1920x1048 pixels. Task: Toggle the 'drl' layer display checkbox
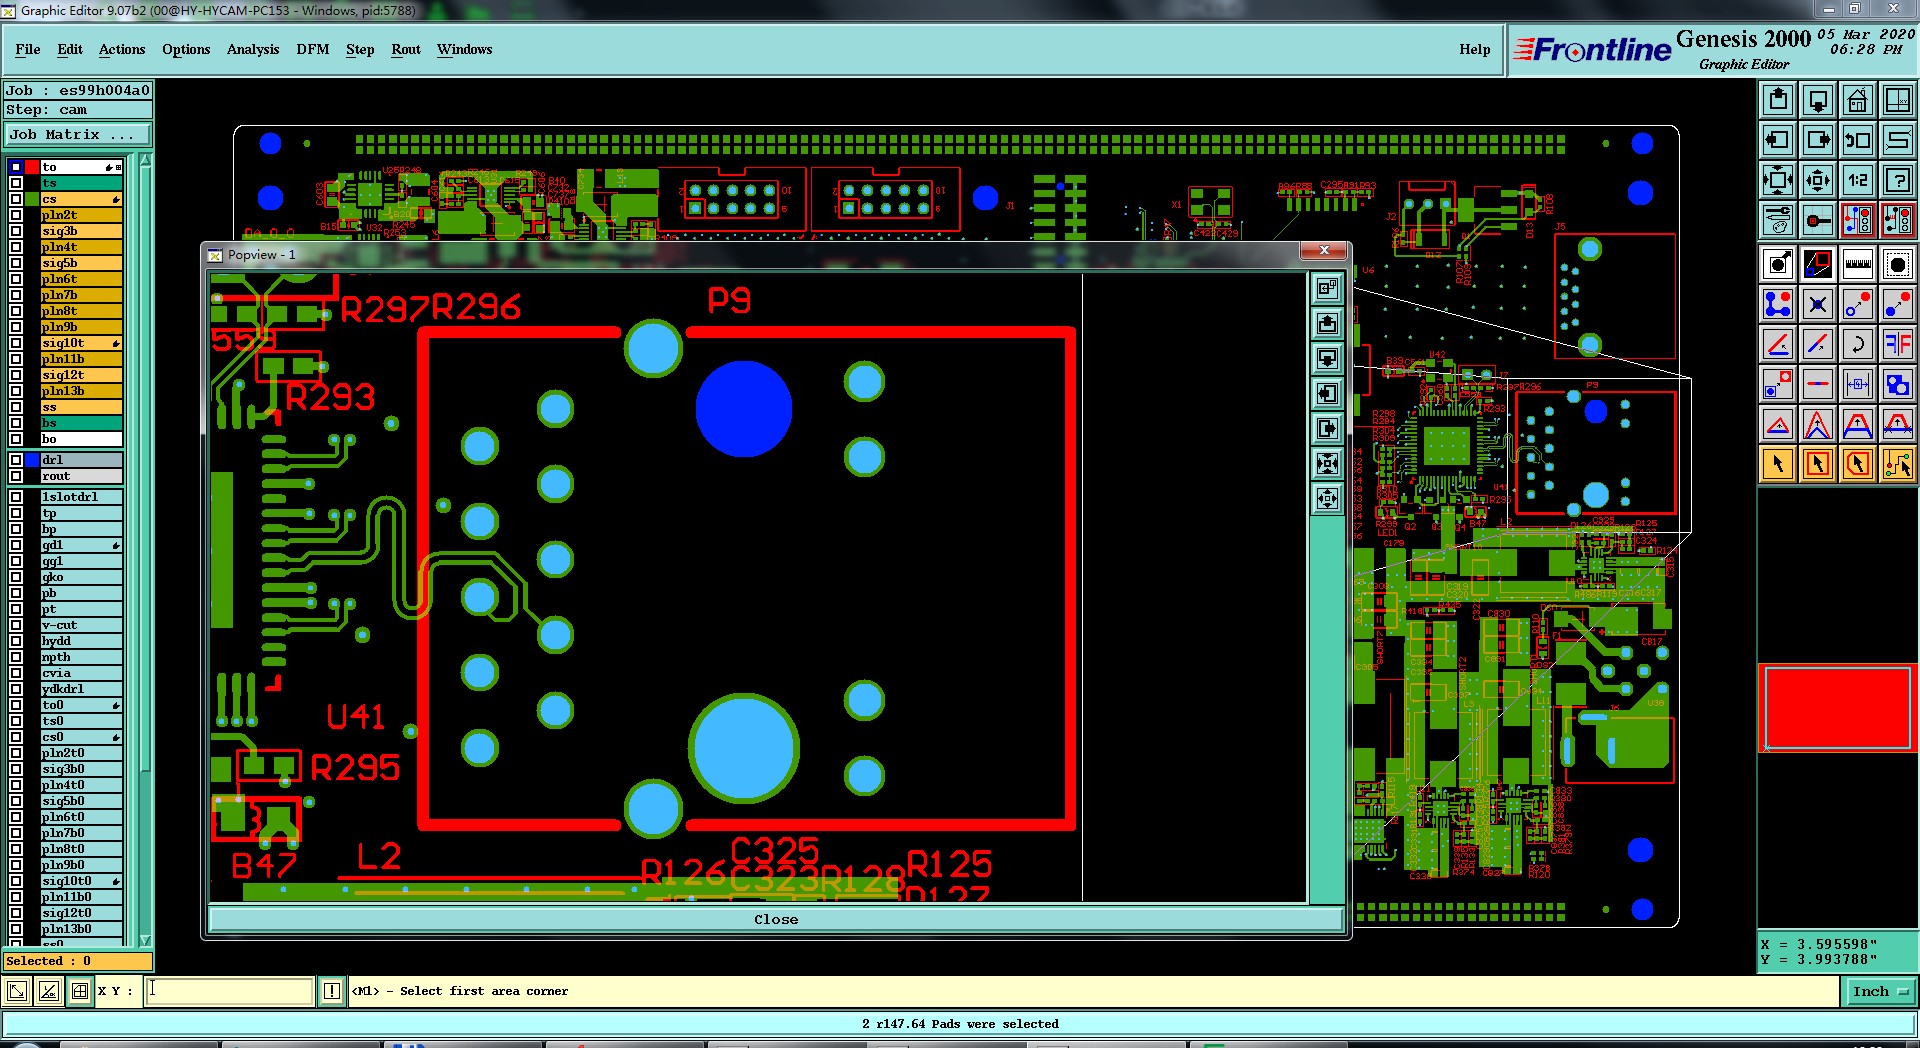click(16, 460)
